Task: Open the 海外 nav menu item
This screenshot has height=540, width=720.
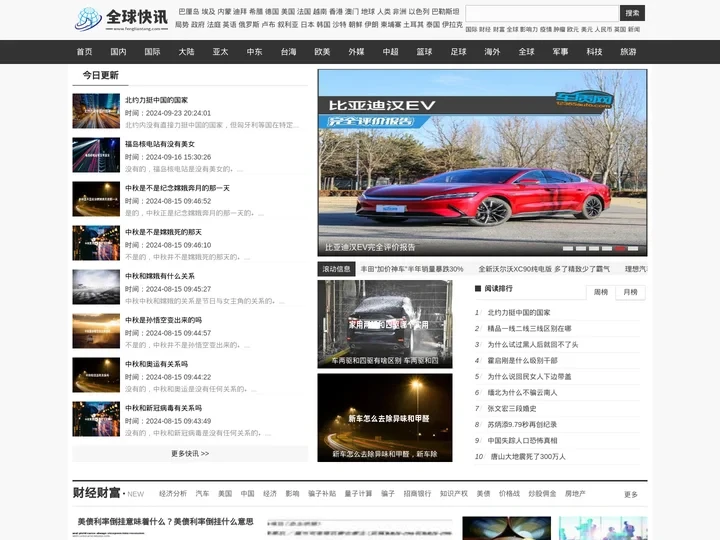Action: coord(492,52)
